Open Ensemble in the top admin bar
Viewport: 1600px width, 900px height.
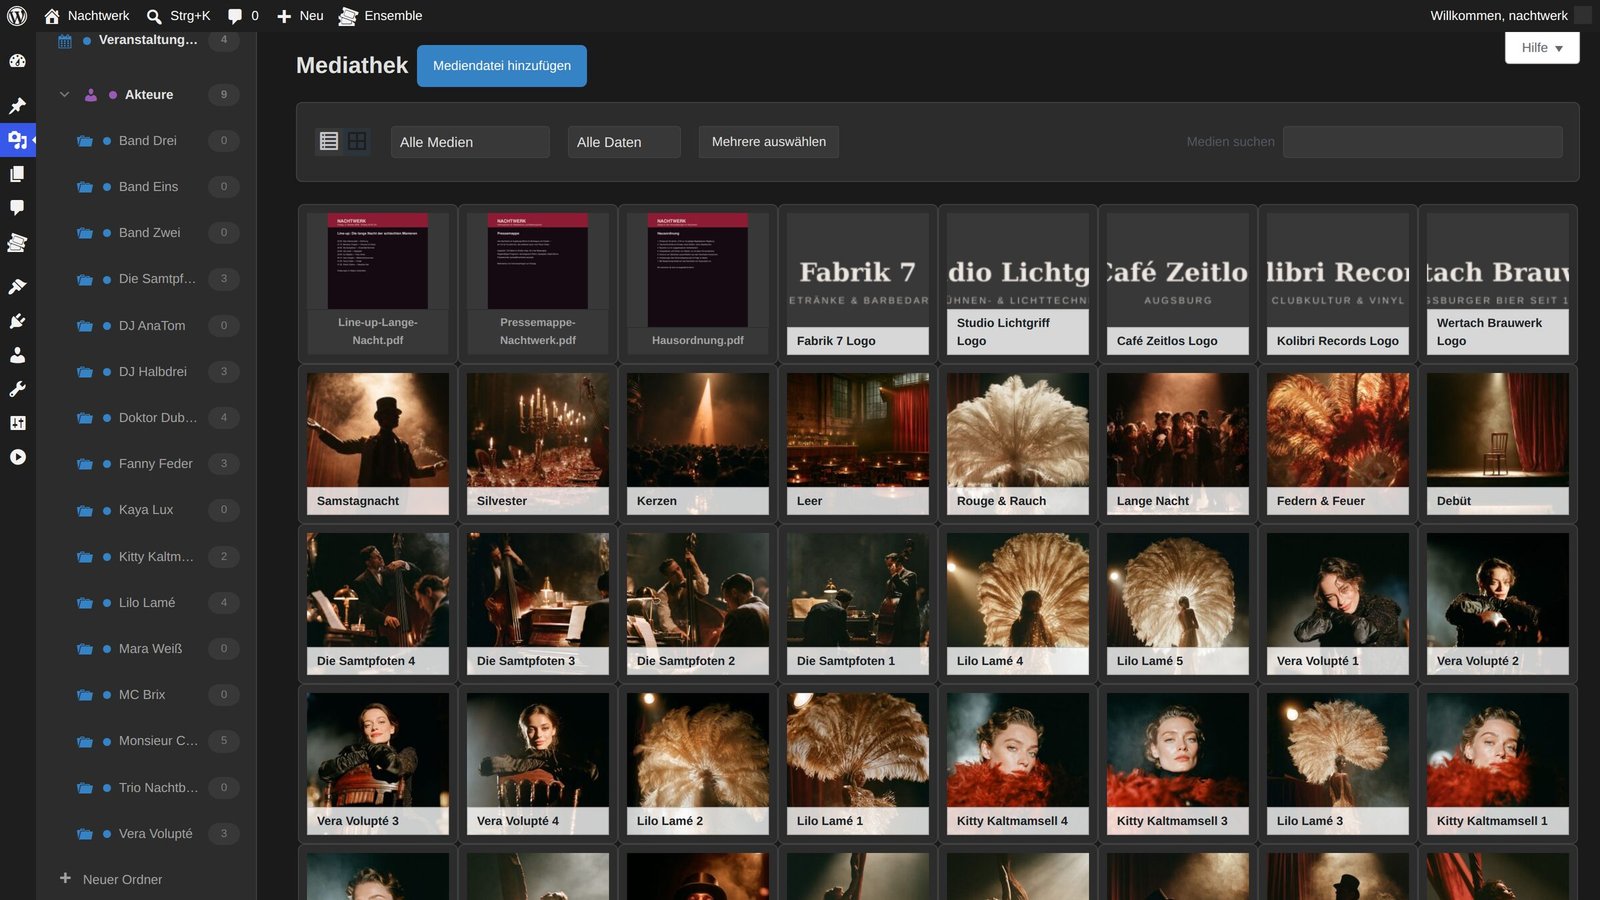[380, 15]
